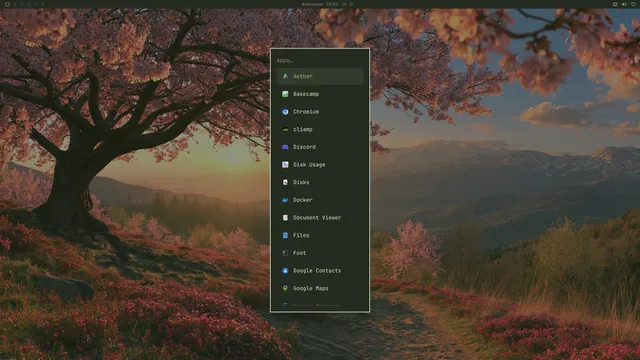Launch Google Contacts from its icon

click(x=285, y=271)
